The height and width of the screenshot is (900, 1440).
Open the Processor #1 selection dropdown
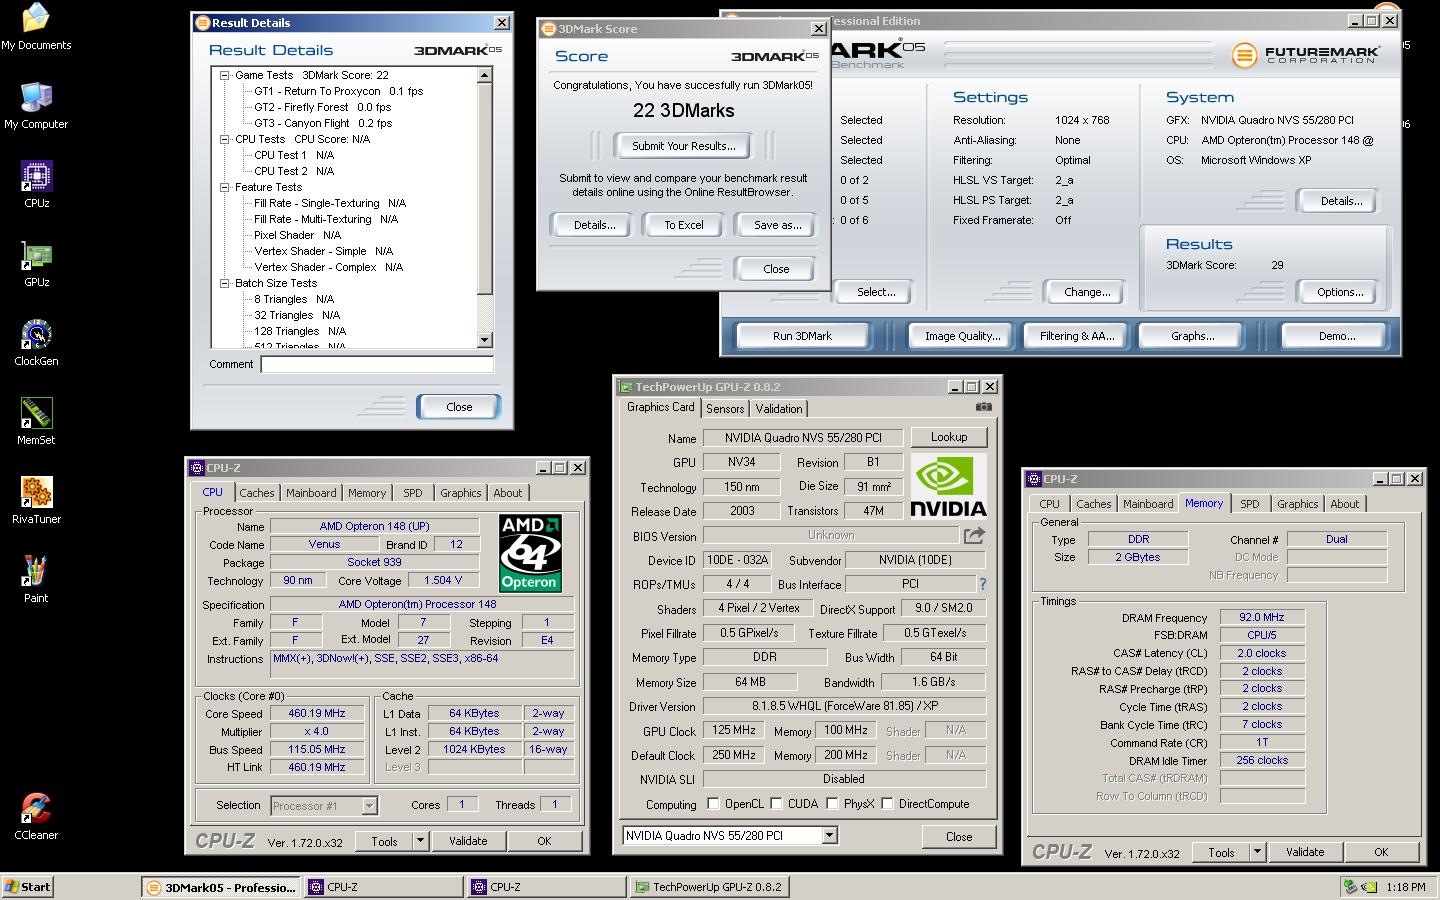(369, 805)
